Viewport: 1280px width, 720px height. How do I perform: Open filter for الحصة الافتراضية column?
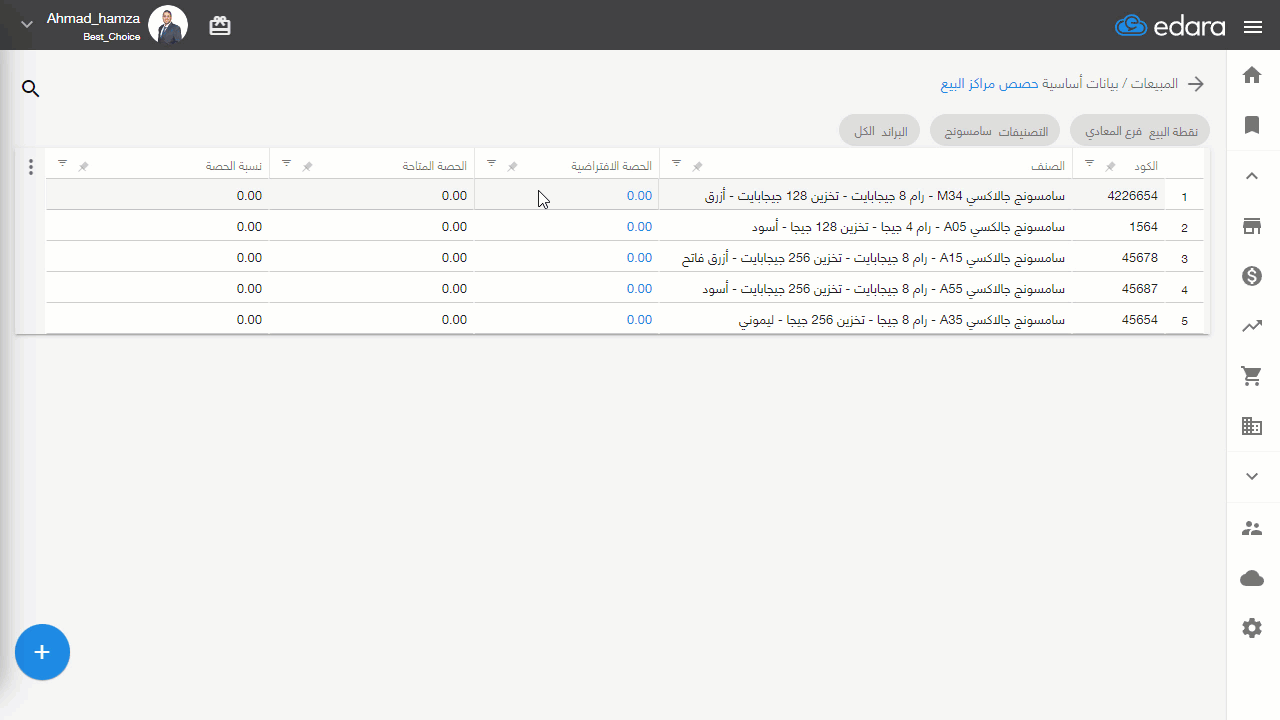491,162
